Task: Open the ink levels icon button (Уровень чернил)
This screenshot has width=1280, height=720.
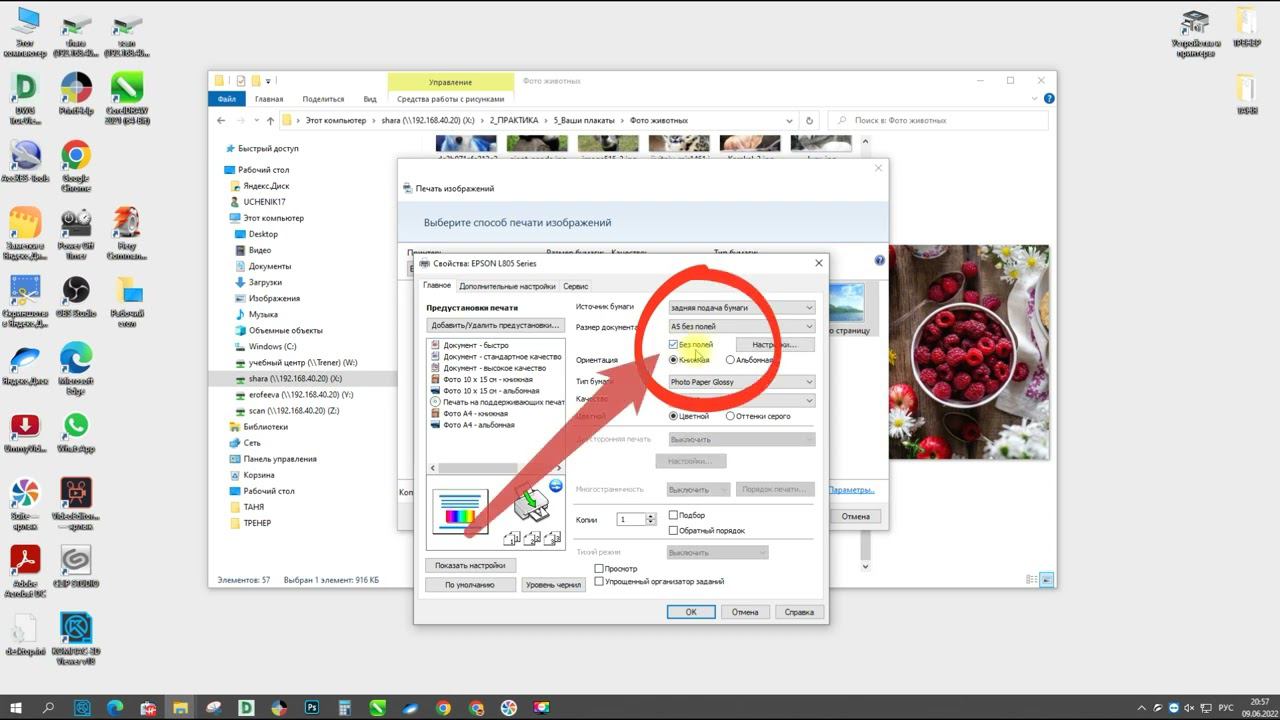Action: click(x=552, y=585)
